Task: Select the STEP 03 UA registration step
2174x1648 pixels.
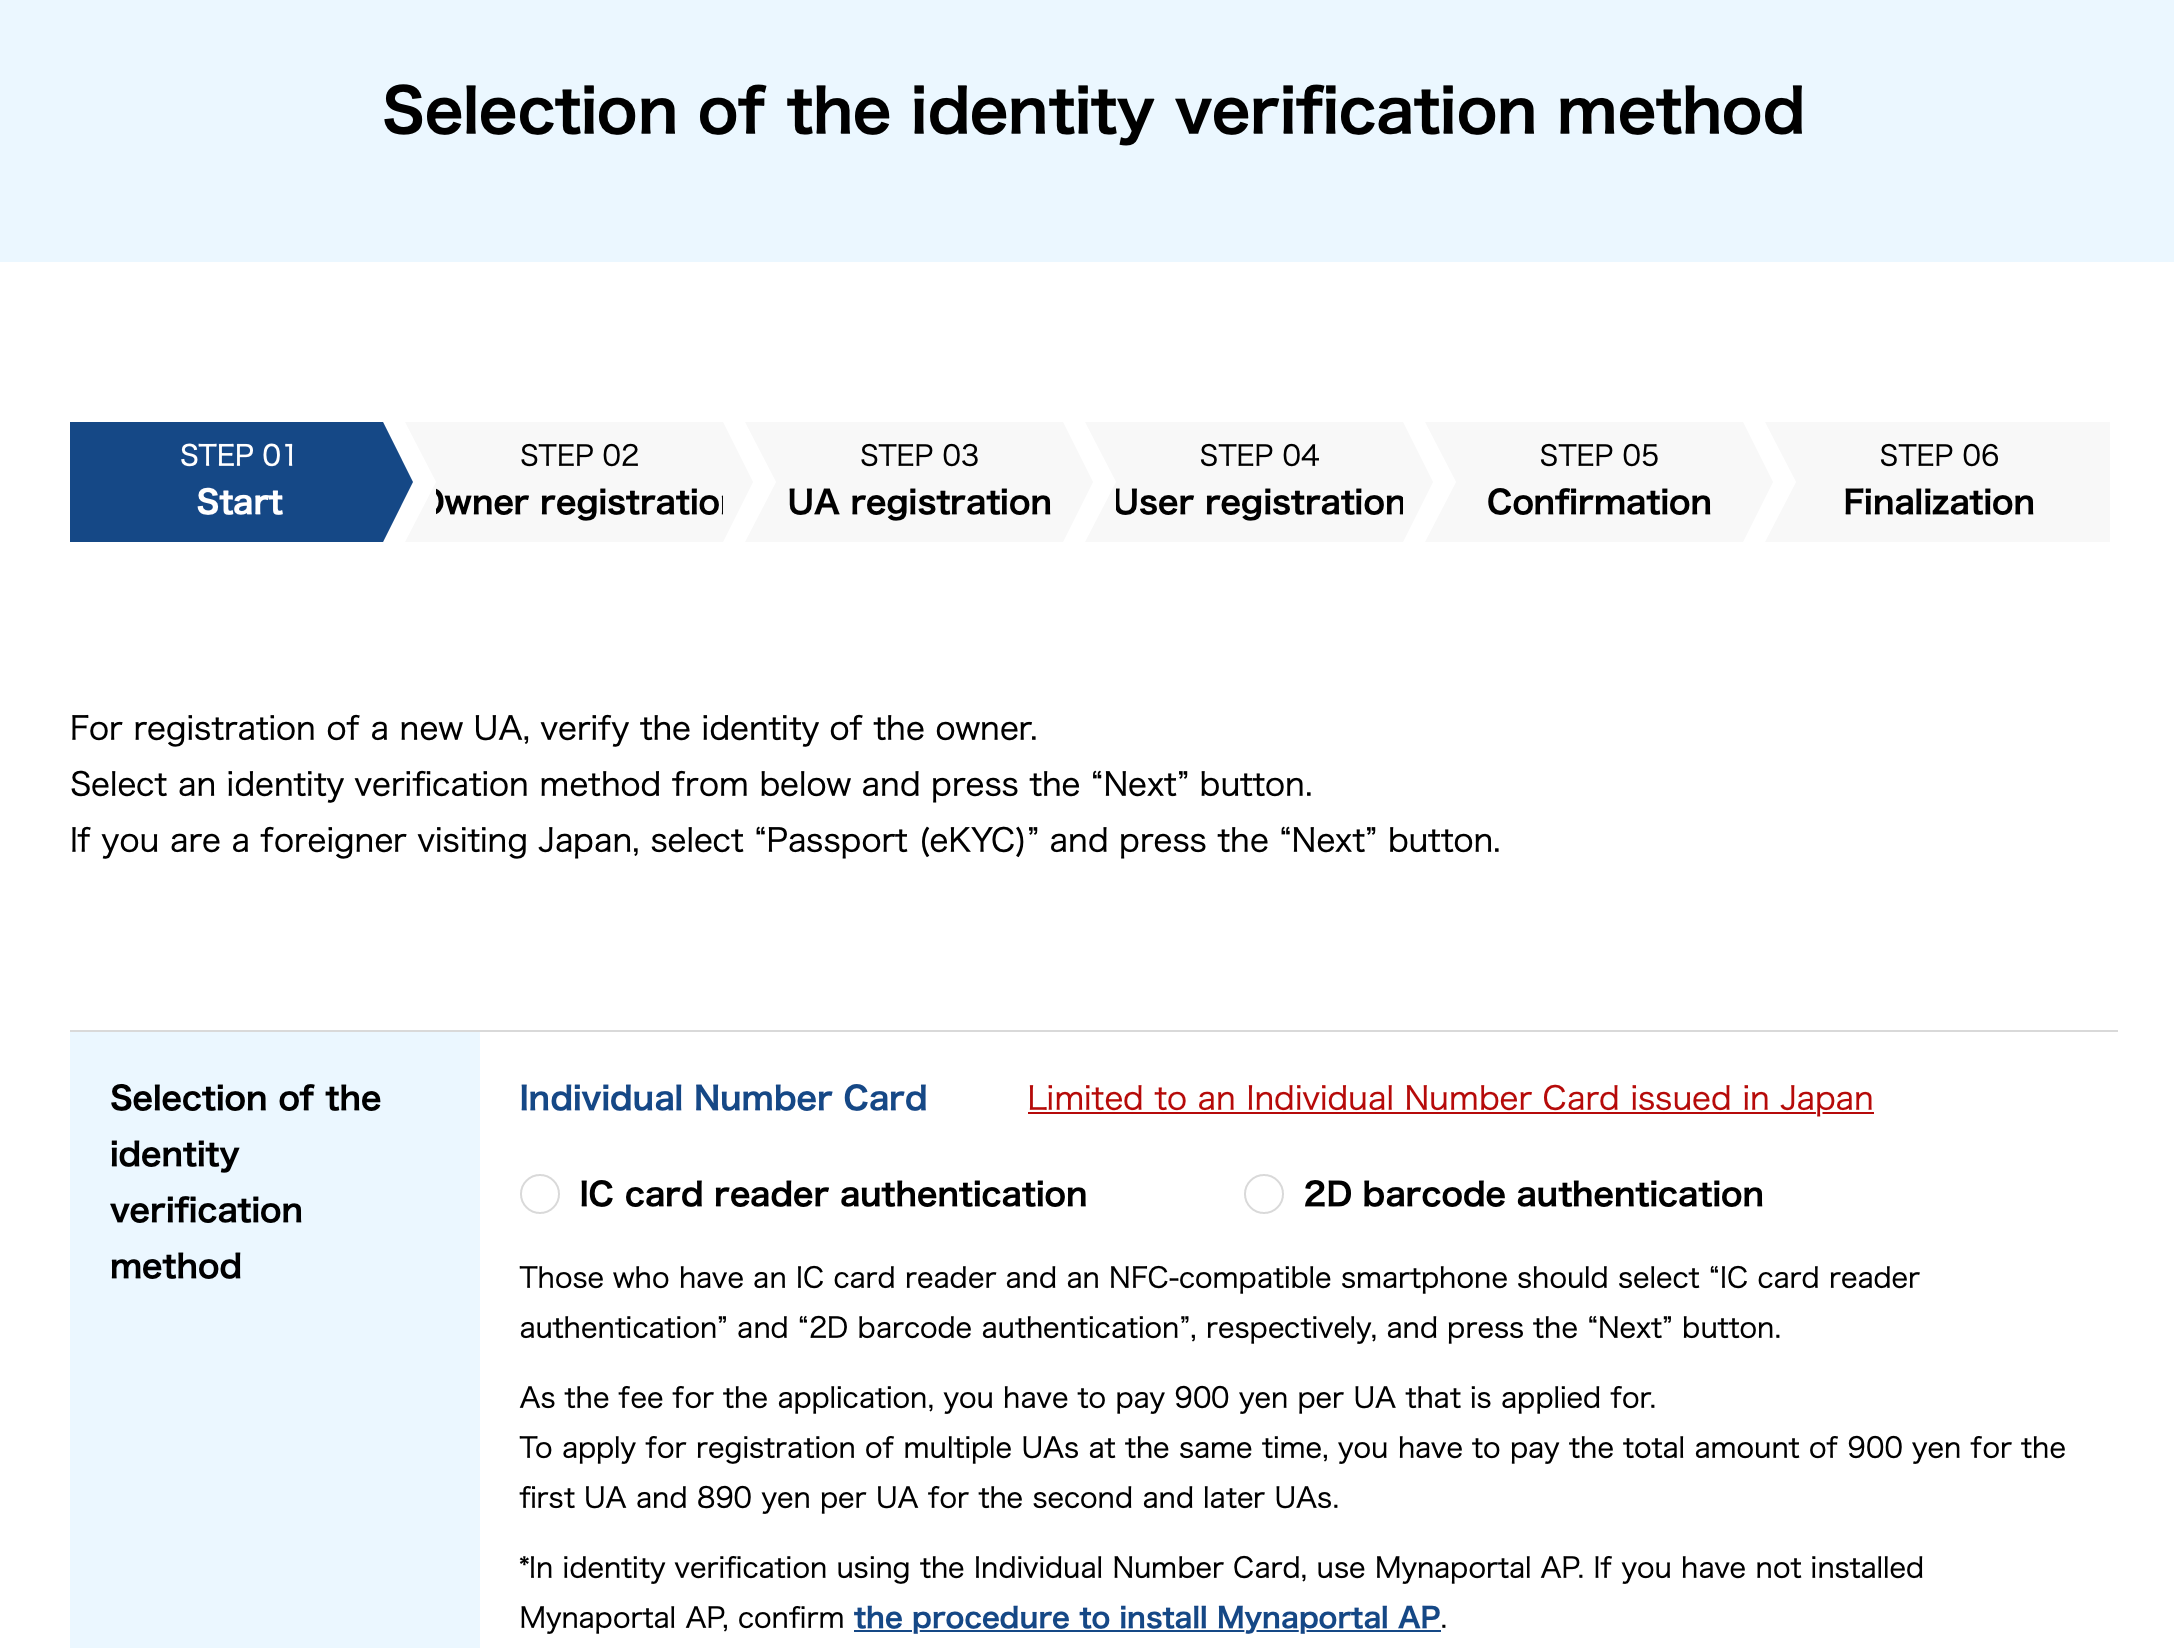Action: [918, 481]
